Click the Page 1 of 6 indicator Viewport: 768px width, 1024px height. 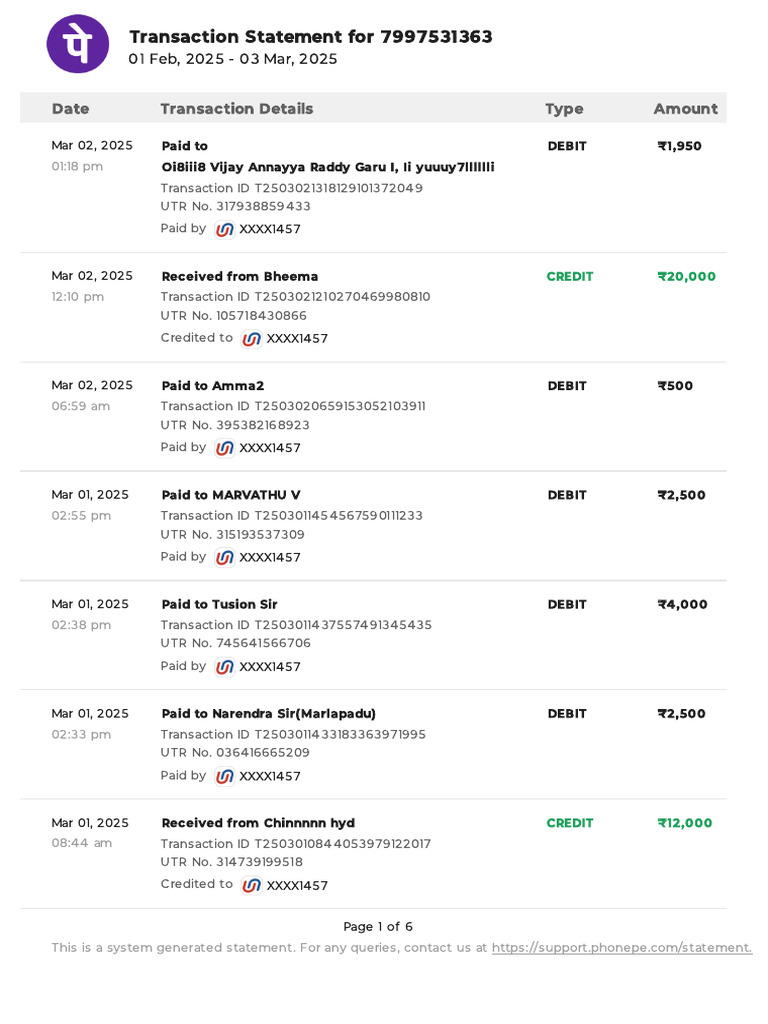378,926
